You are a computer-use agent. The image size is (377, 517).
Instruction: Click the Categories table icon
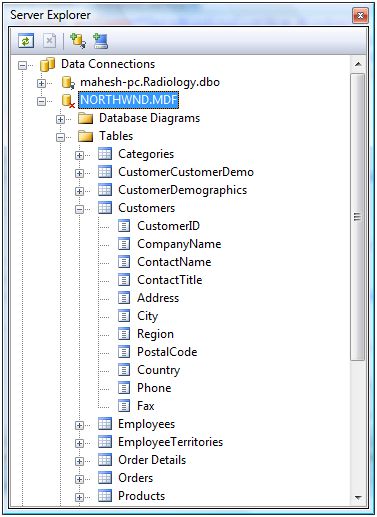(105, 154)
